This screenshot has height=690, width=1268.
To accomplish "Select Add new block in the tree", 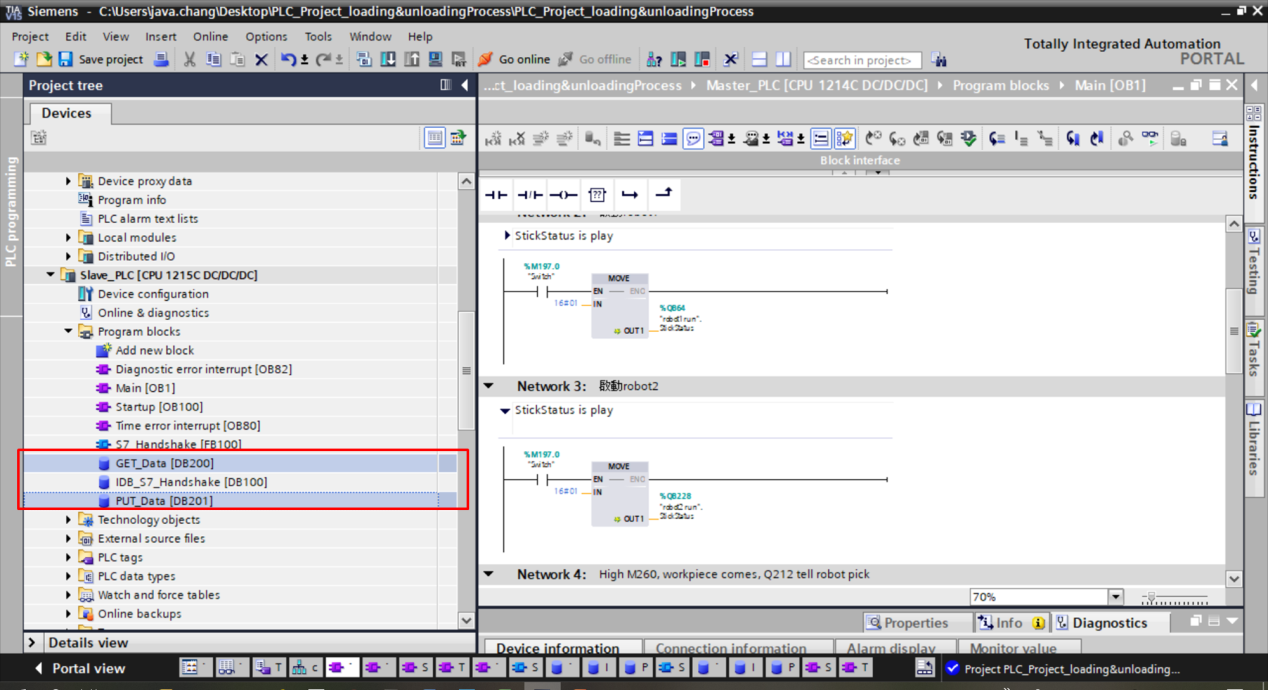I will point(145,351).
